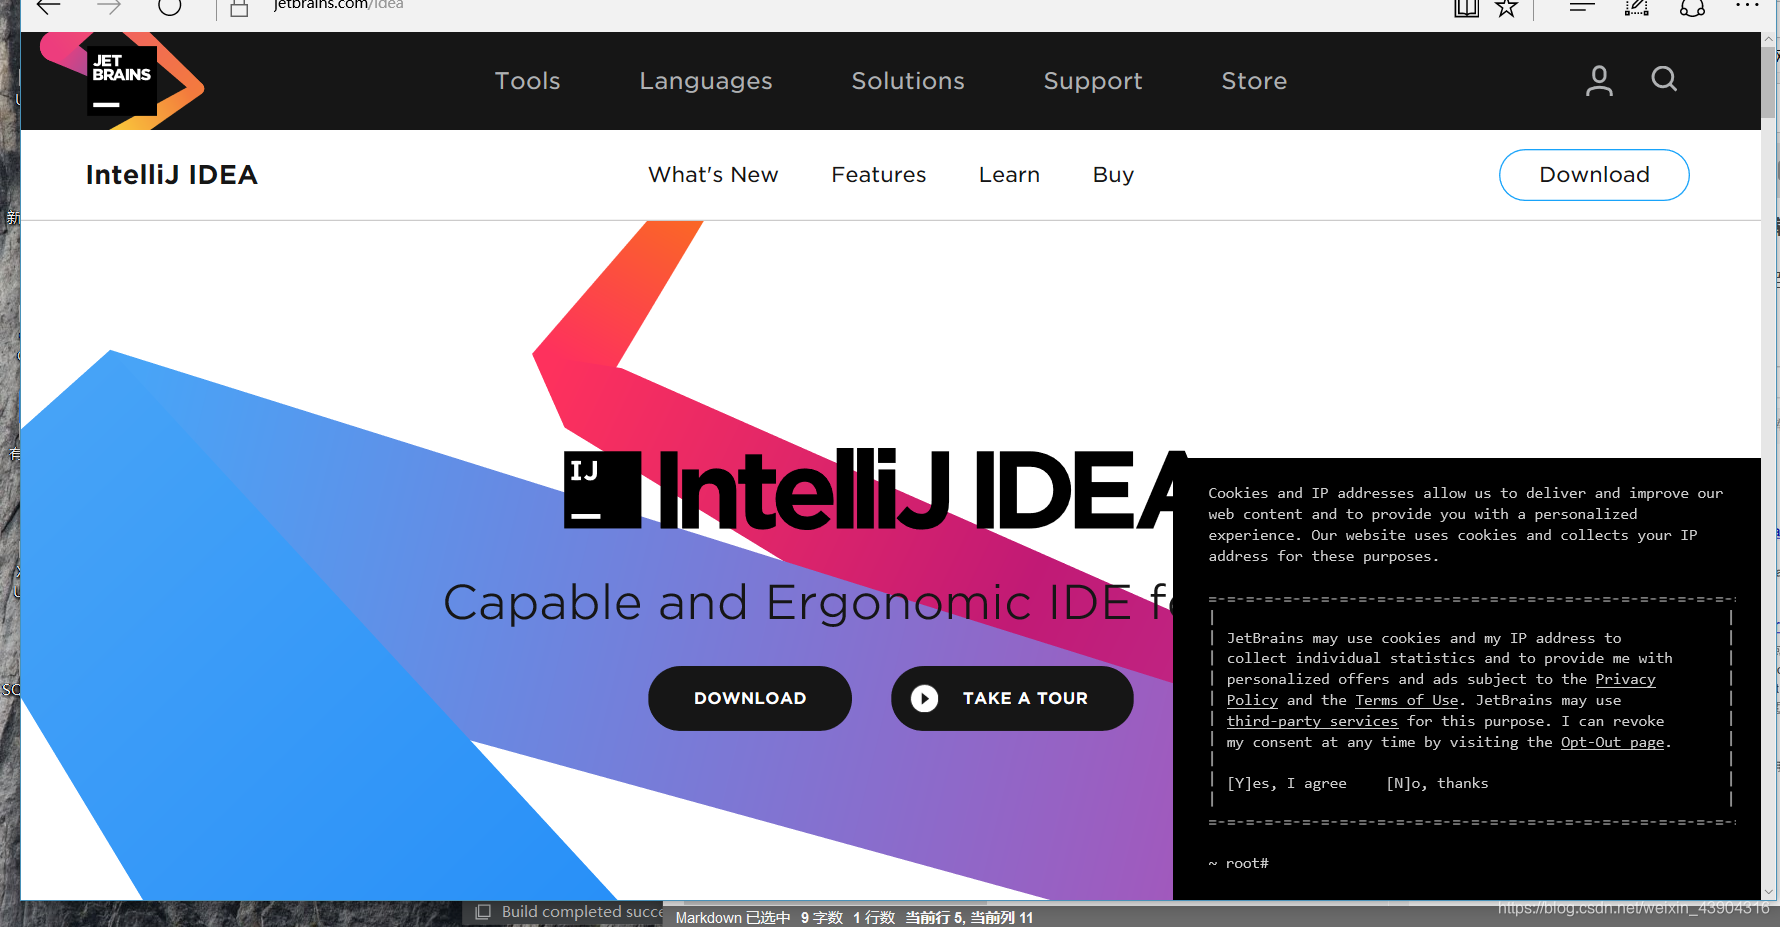Open the Tools menu
The height and width of the screenshot is (927, 1780).
[527, 81]
